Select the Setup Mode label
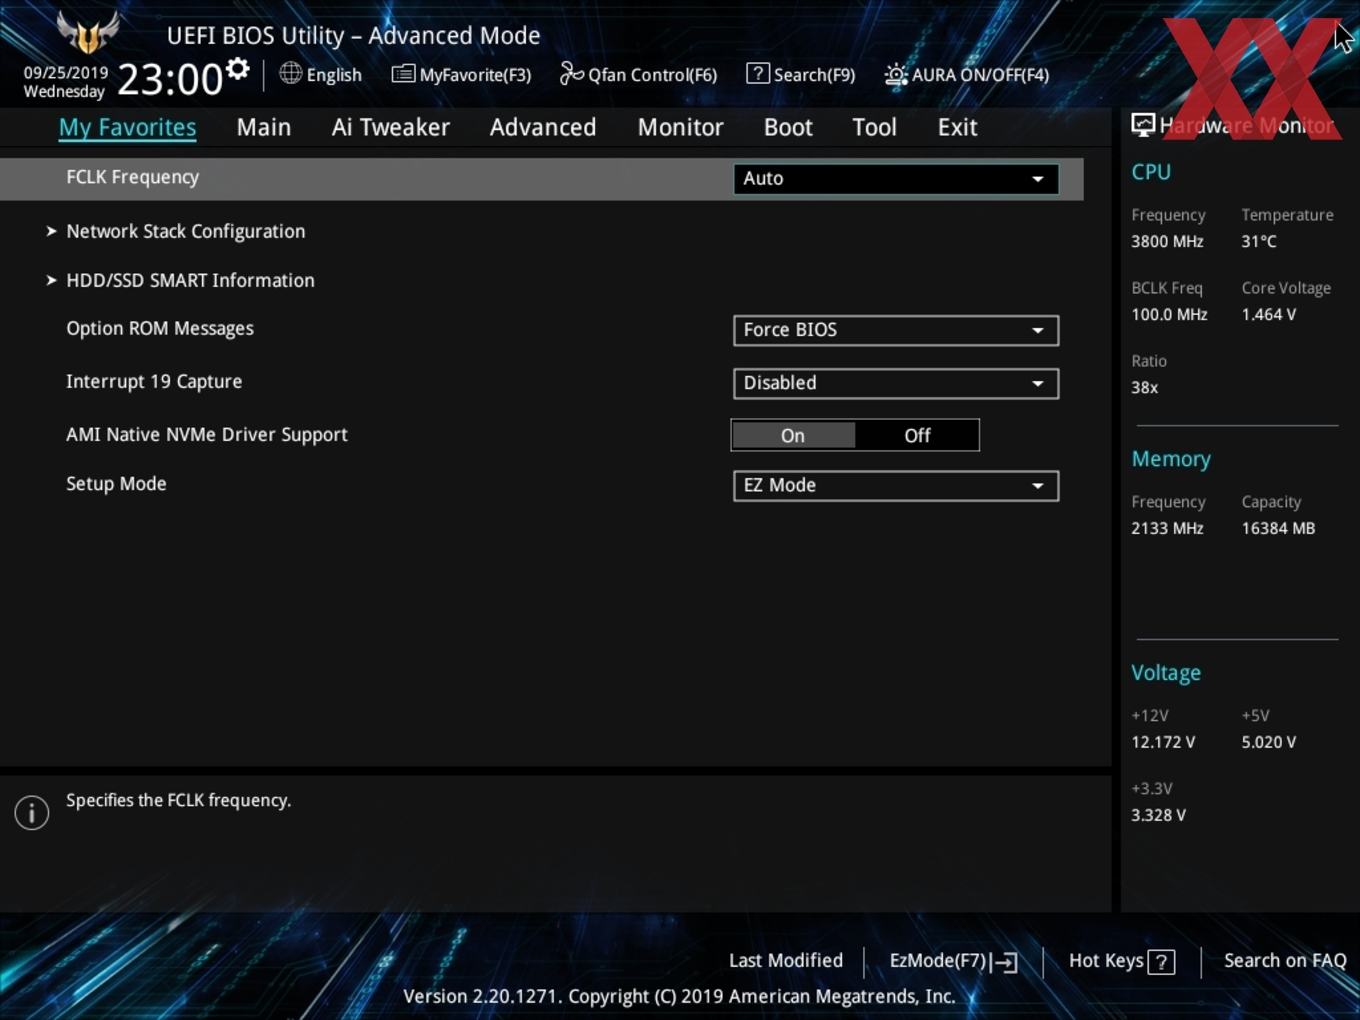This screenshot has height=1020, width=1360. pyautogui.click(x=116, y=483)
